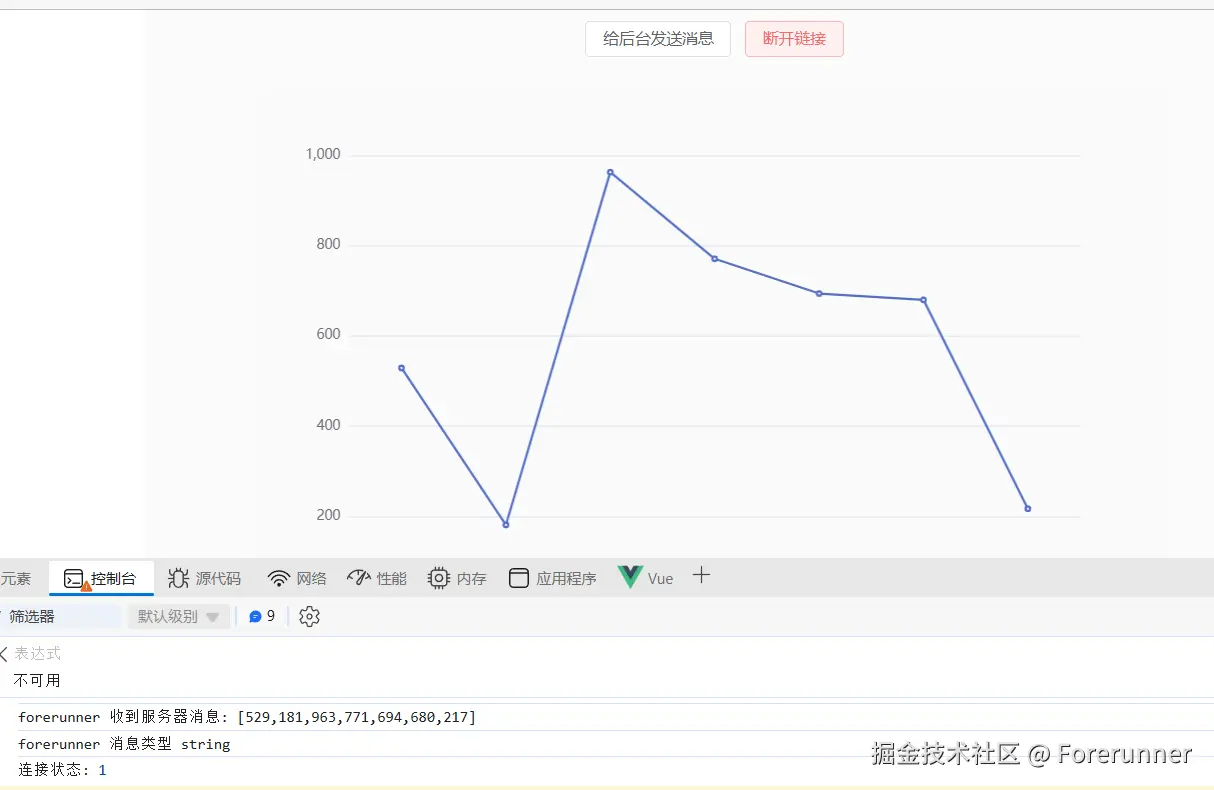This screenshot has width=1214, height=790.
Task: Open the 内存 memory tab
Action: (x=457, y=578)
